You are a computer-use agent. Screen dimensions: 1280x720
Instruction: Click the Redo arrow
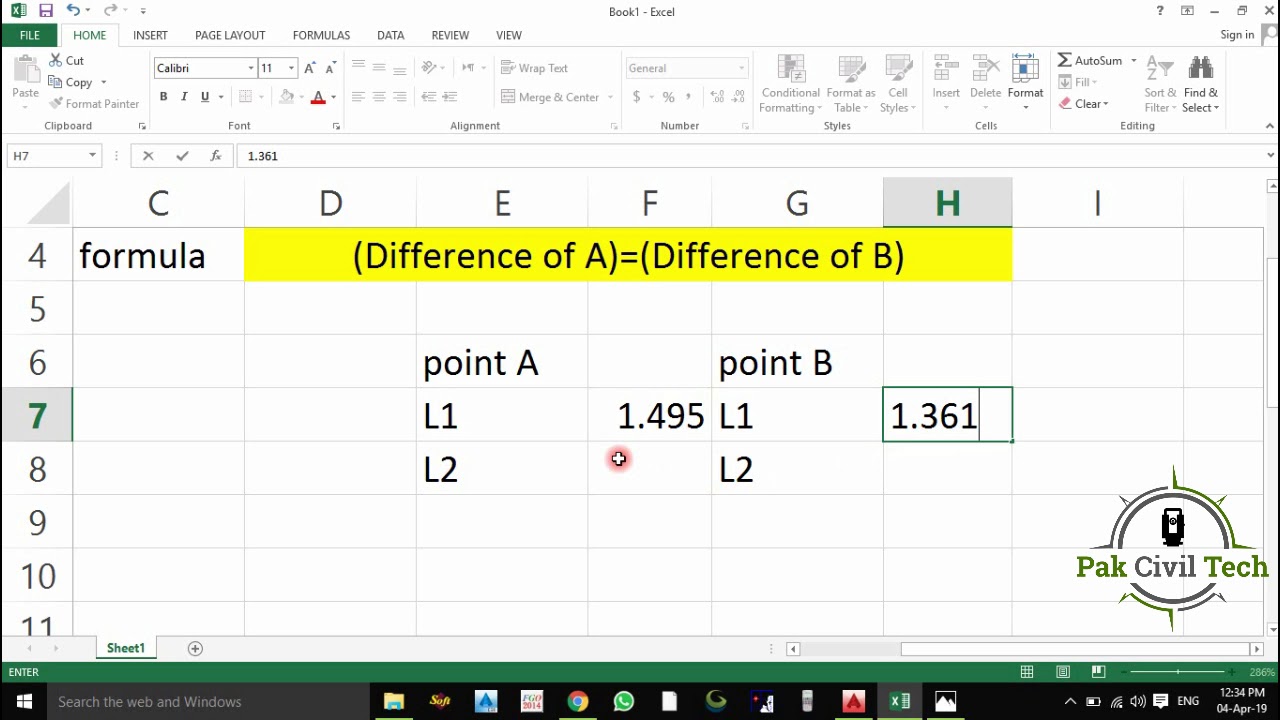(109, 11)
